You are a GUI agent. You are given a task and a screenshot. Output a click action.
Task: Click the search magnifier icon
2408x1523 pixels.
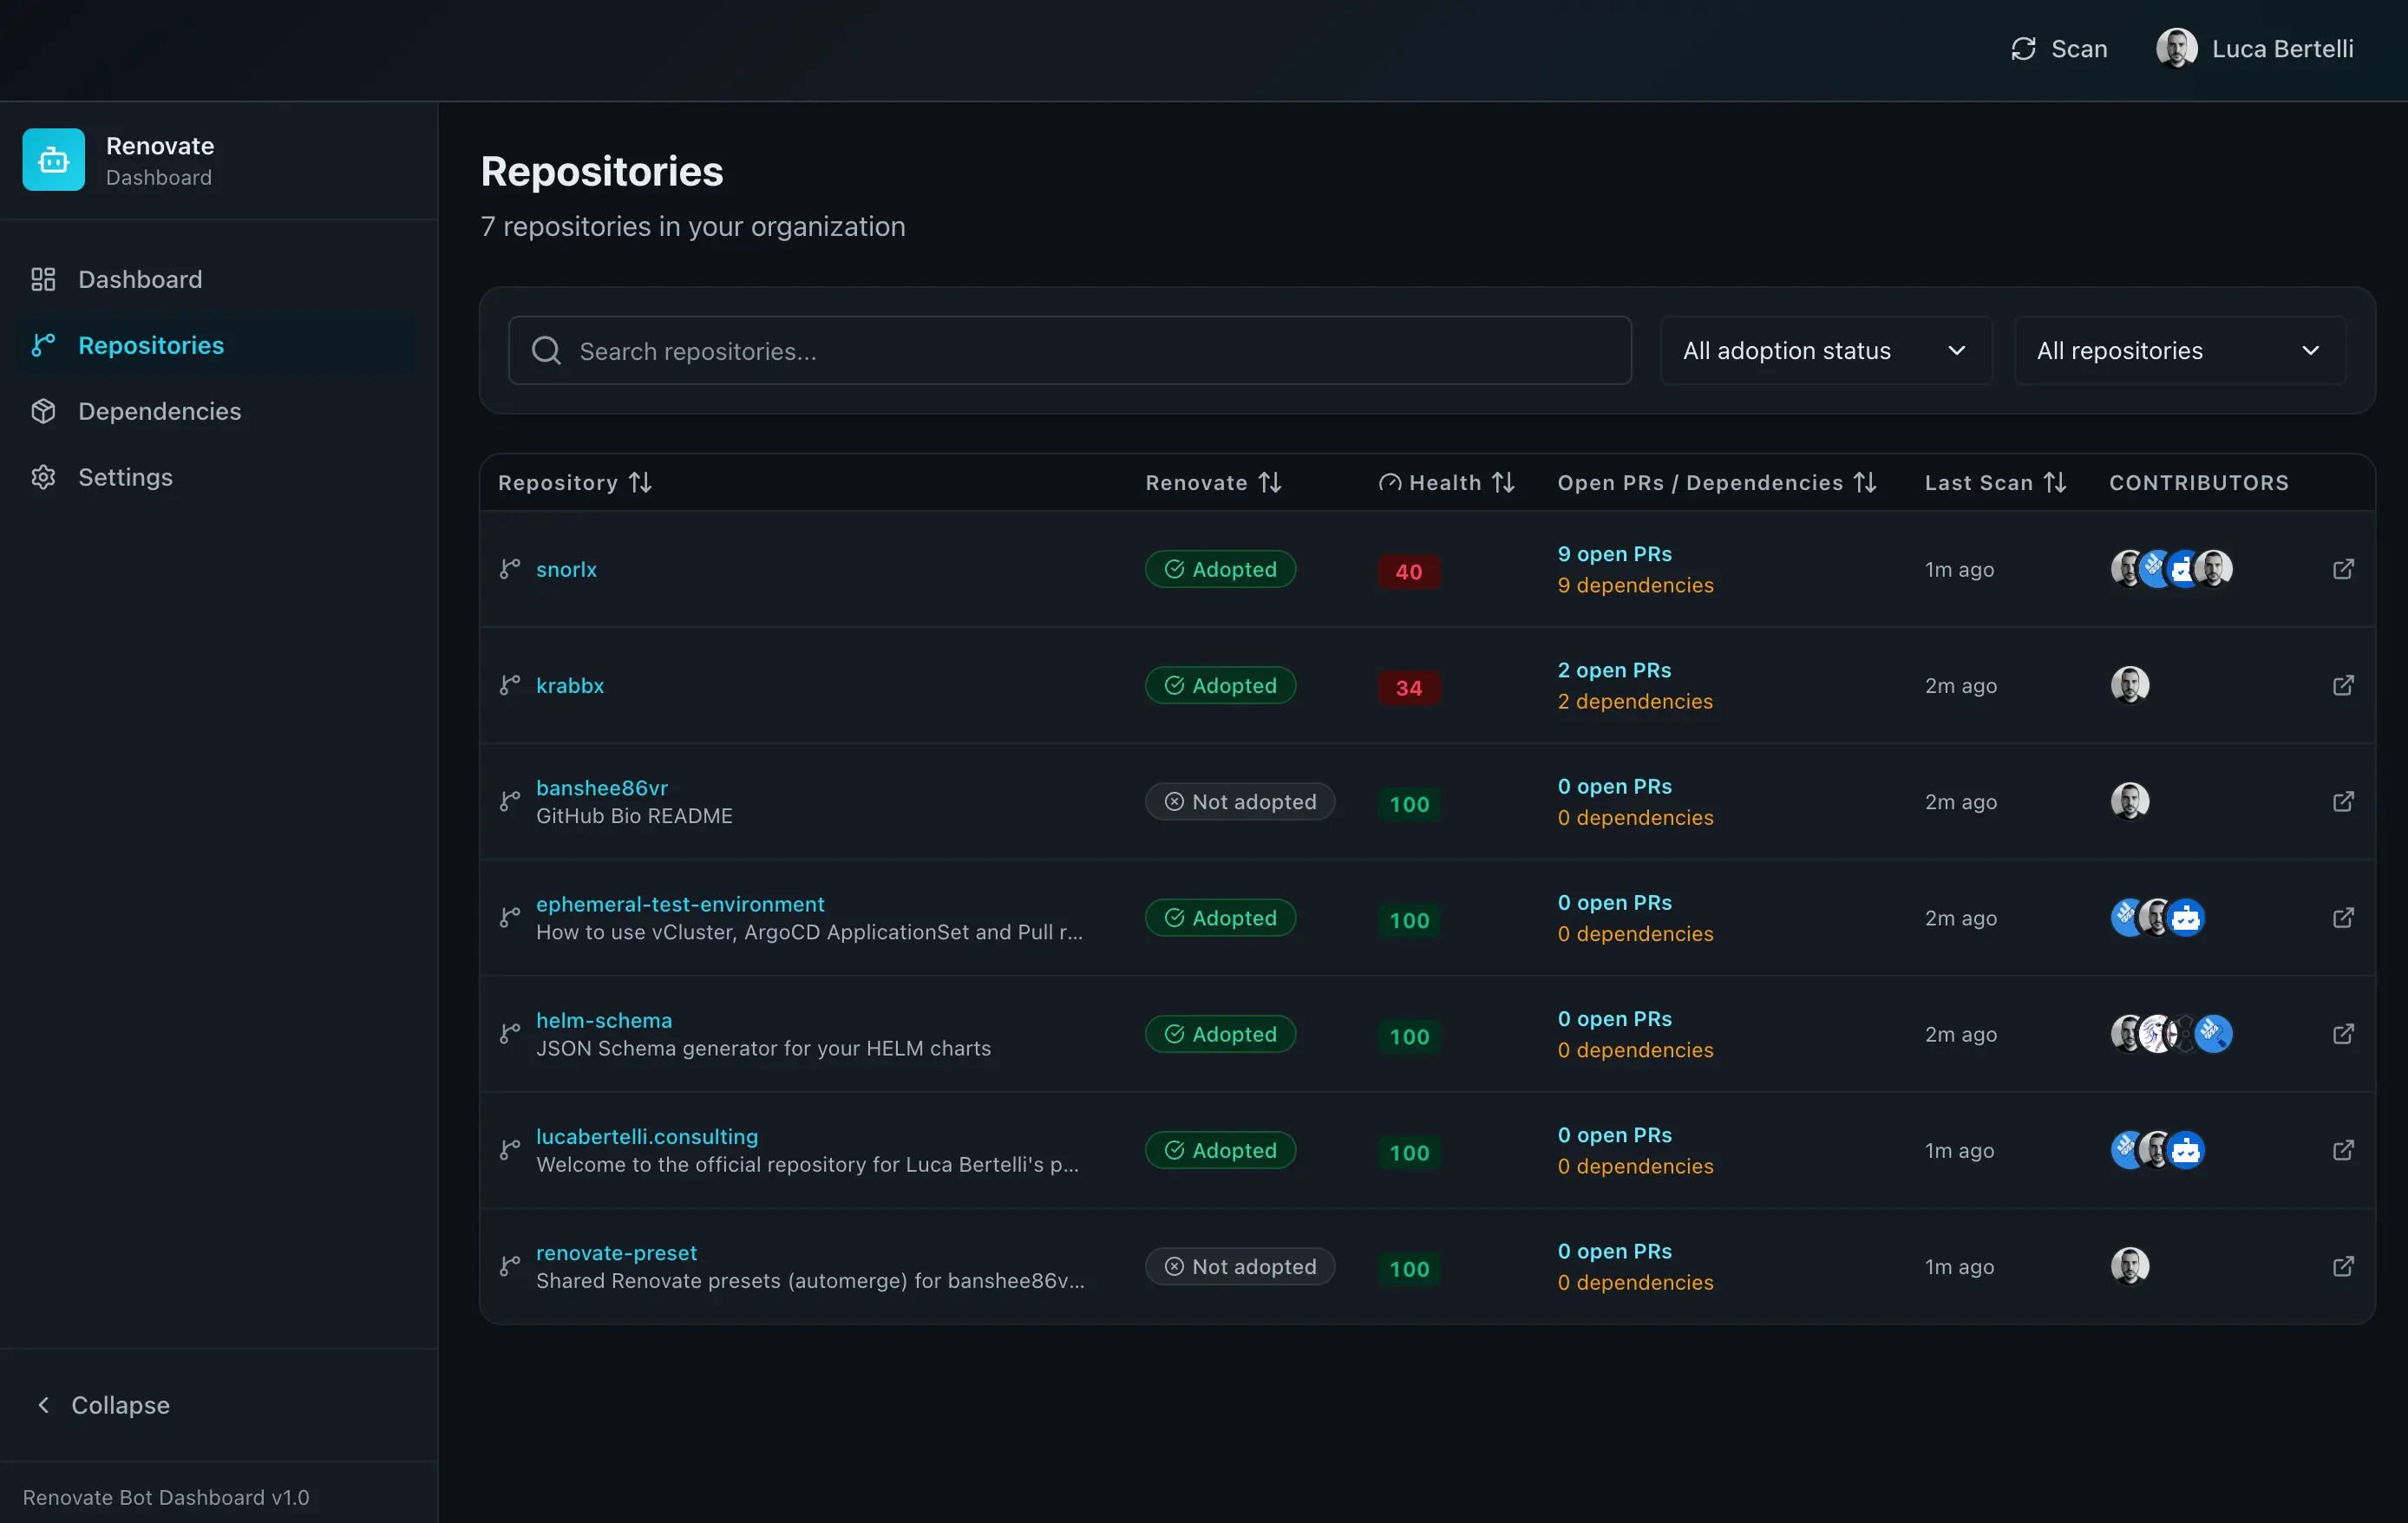pos(546,350)
